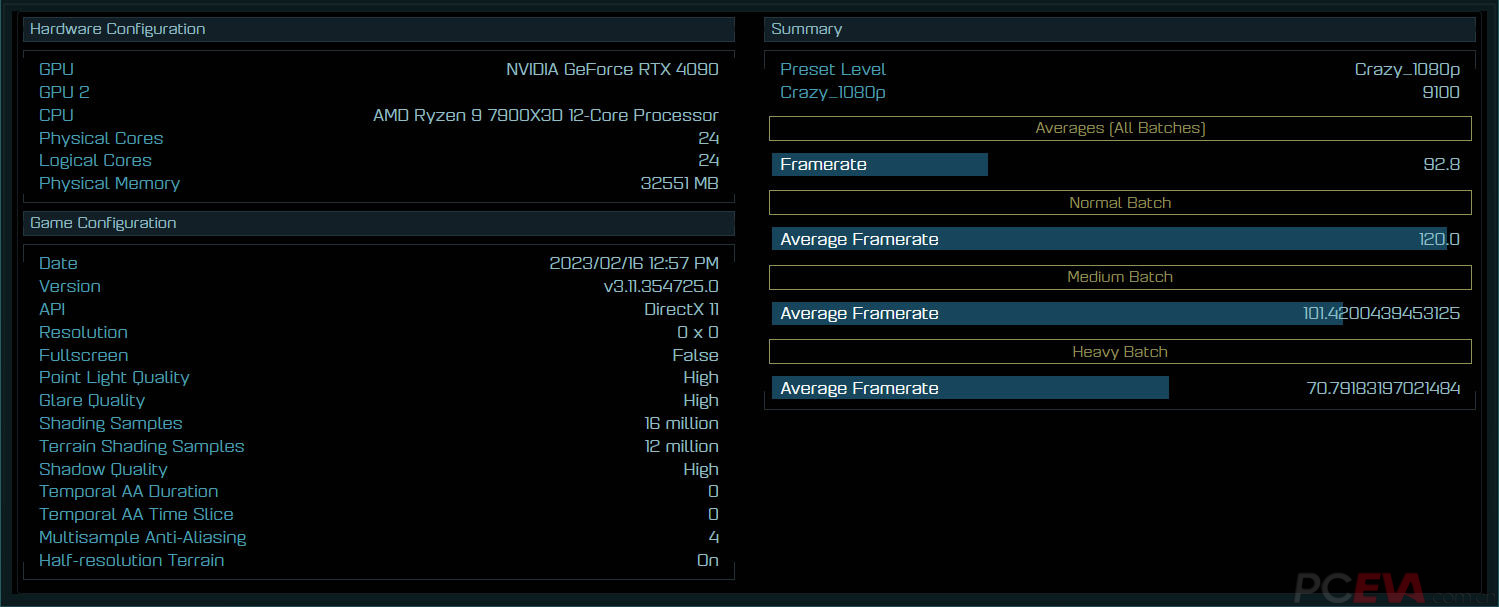Click the overall Framerate bar showing 92.8
Image resolution: width=1499 pixels, height=607 pixels.
click(x=879, y=165)
